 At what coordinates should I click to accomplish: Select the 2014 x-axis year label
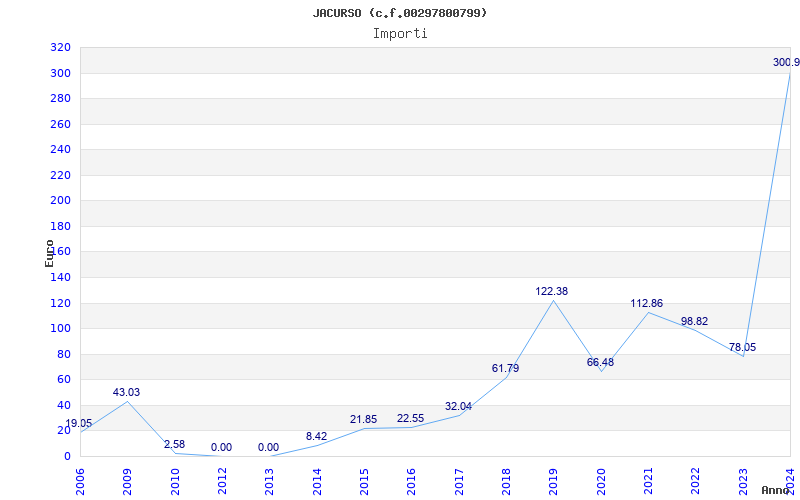coord(317,482)
